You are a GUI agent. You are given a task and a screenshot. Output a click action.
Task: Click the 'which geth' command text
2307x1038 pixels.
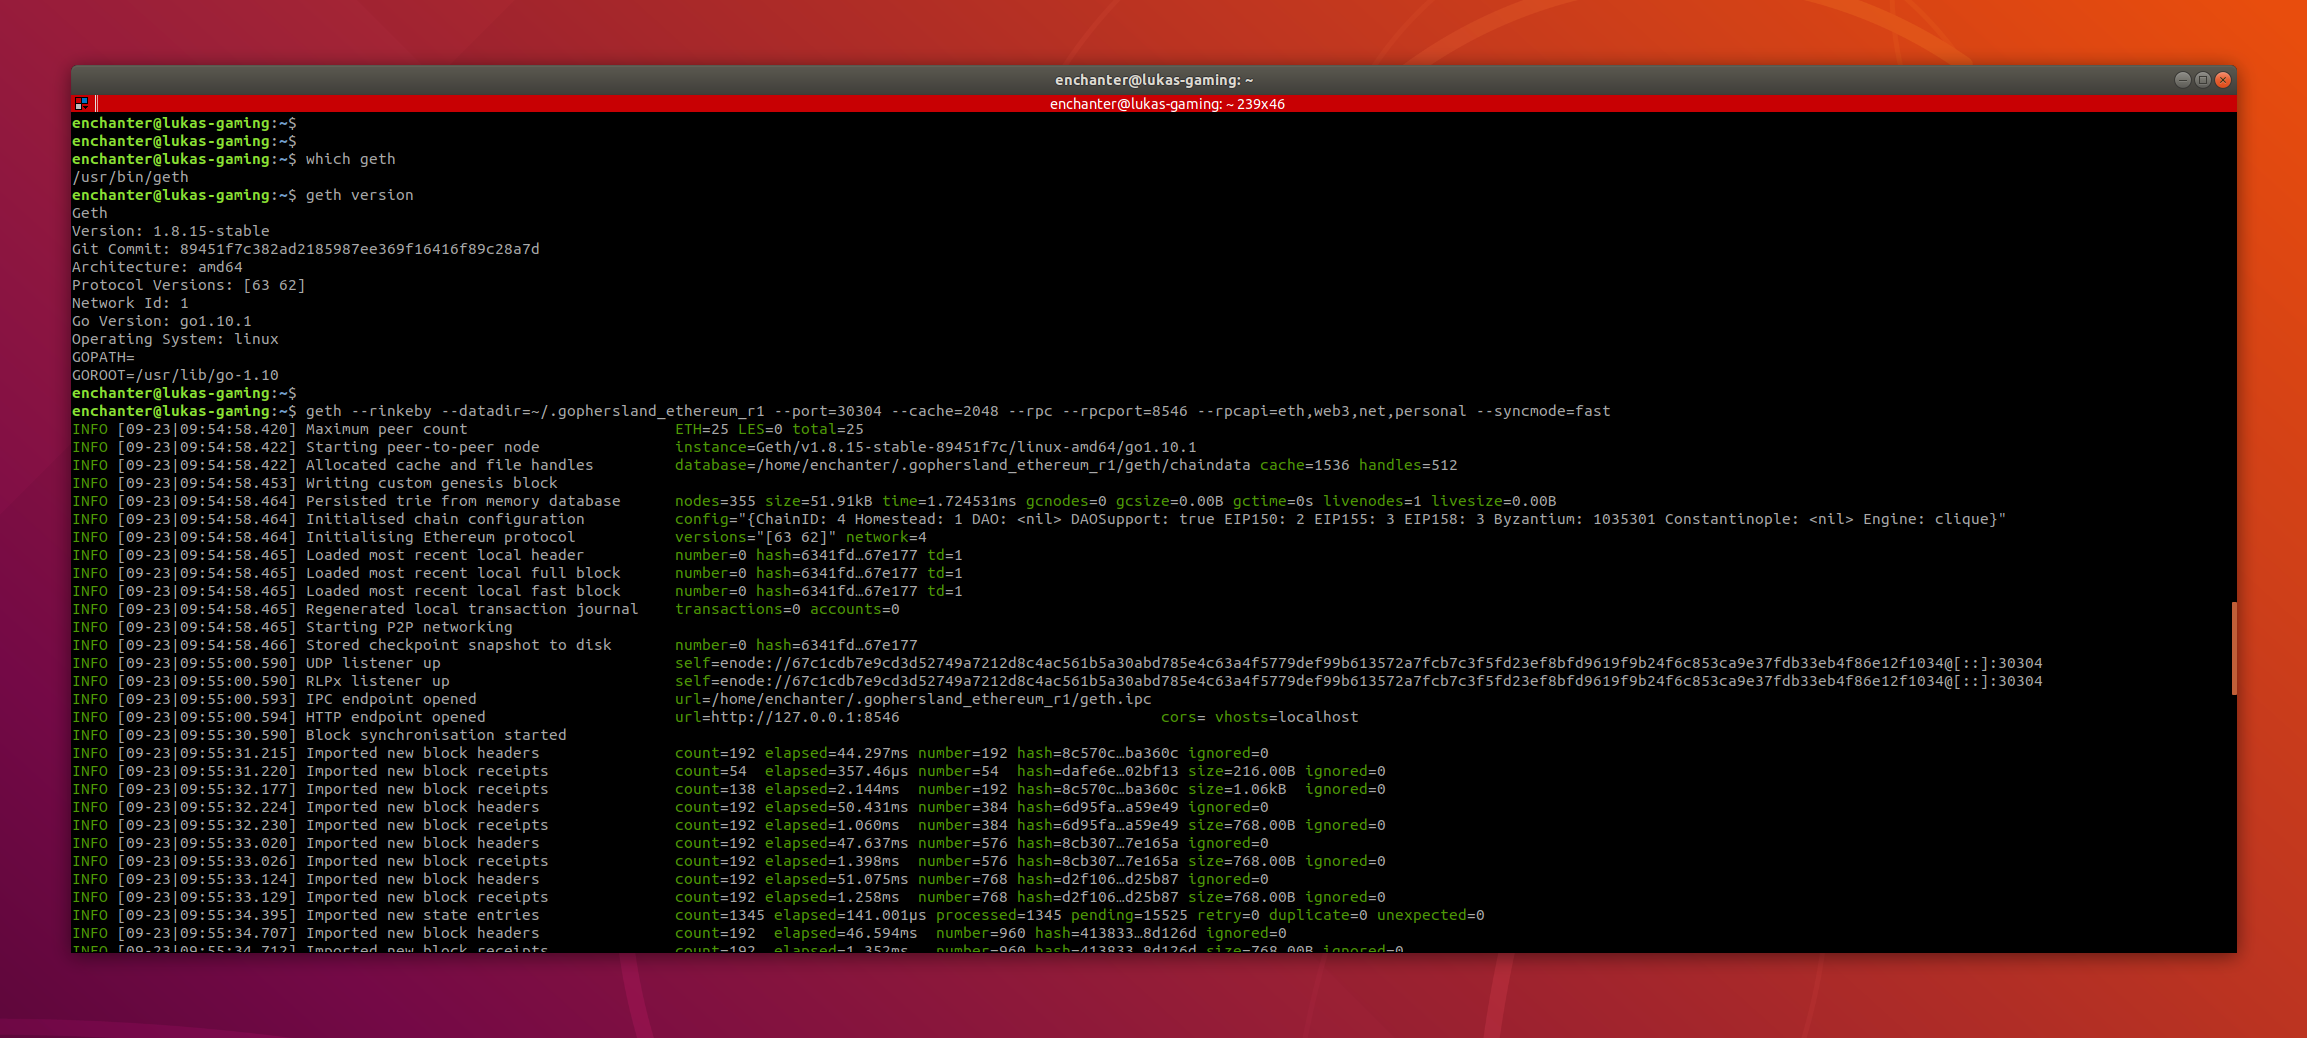(x=350, y=159)
